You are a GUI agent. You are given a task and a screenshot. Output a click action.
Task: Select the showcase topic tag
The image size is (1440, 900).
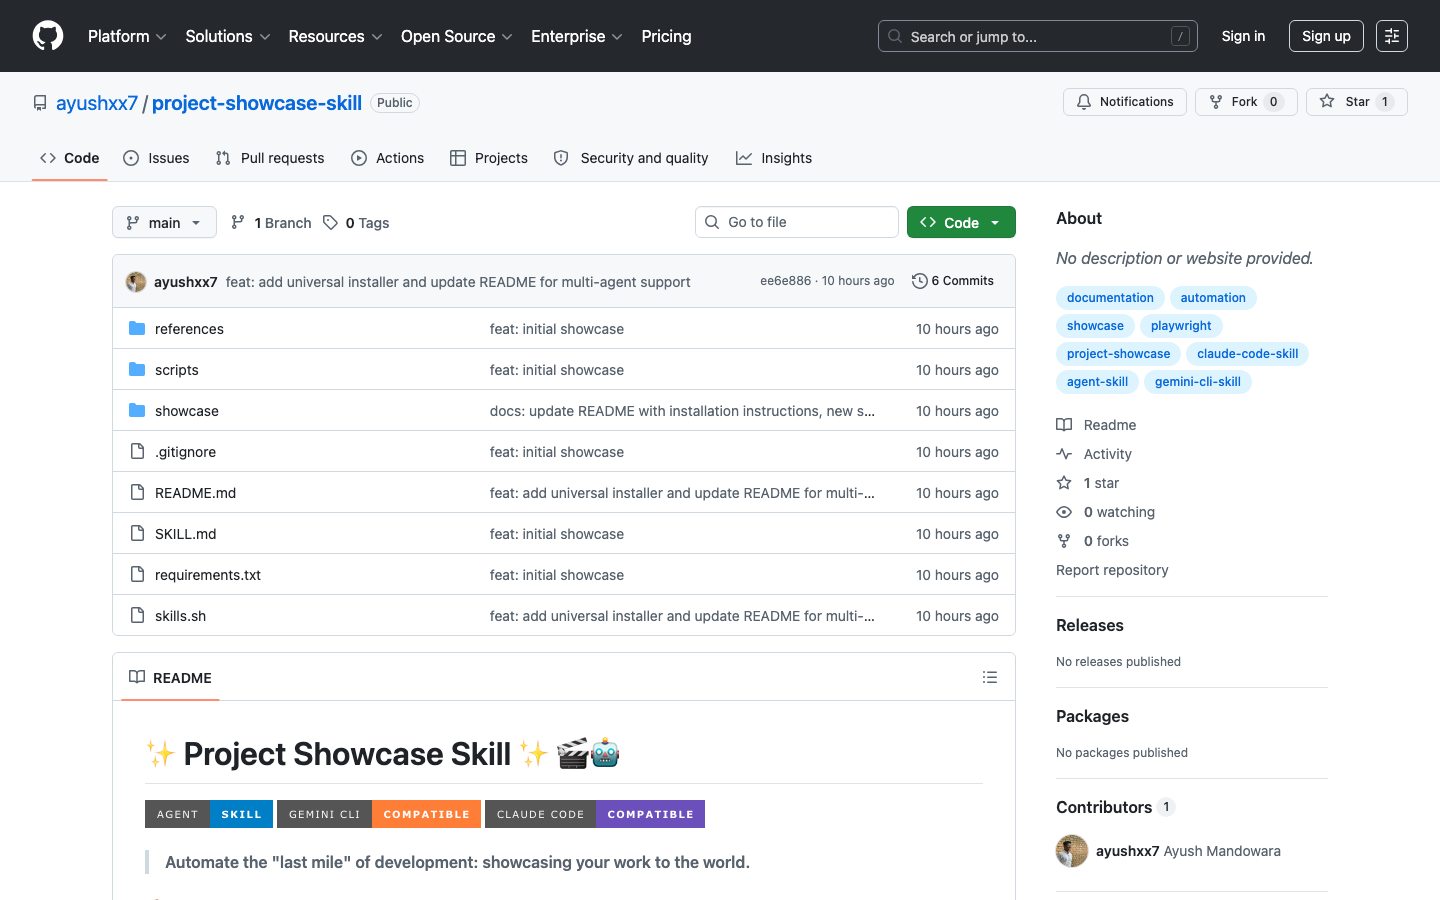click(x=1095, y=326)
